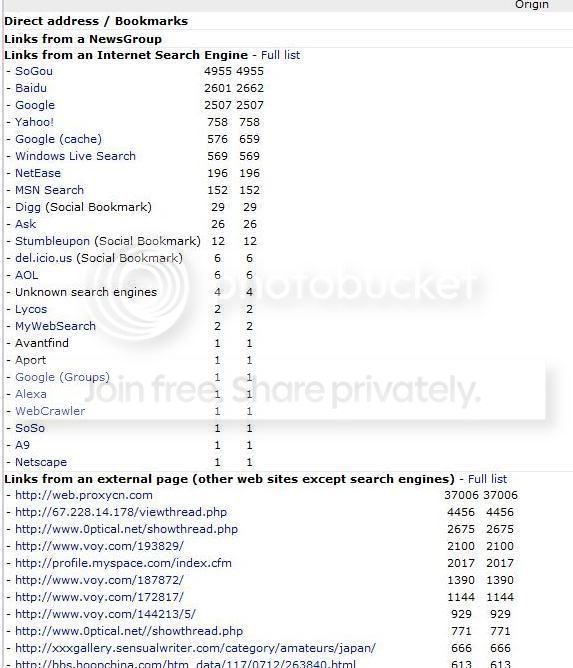The image size is (573, 668).
Task: Click the 67.228.14.178/viewthread.php link
Action: click(121, 512)
